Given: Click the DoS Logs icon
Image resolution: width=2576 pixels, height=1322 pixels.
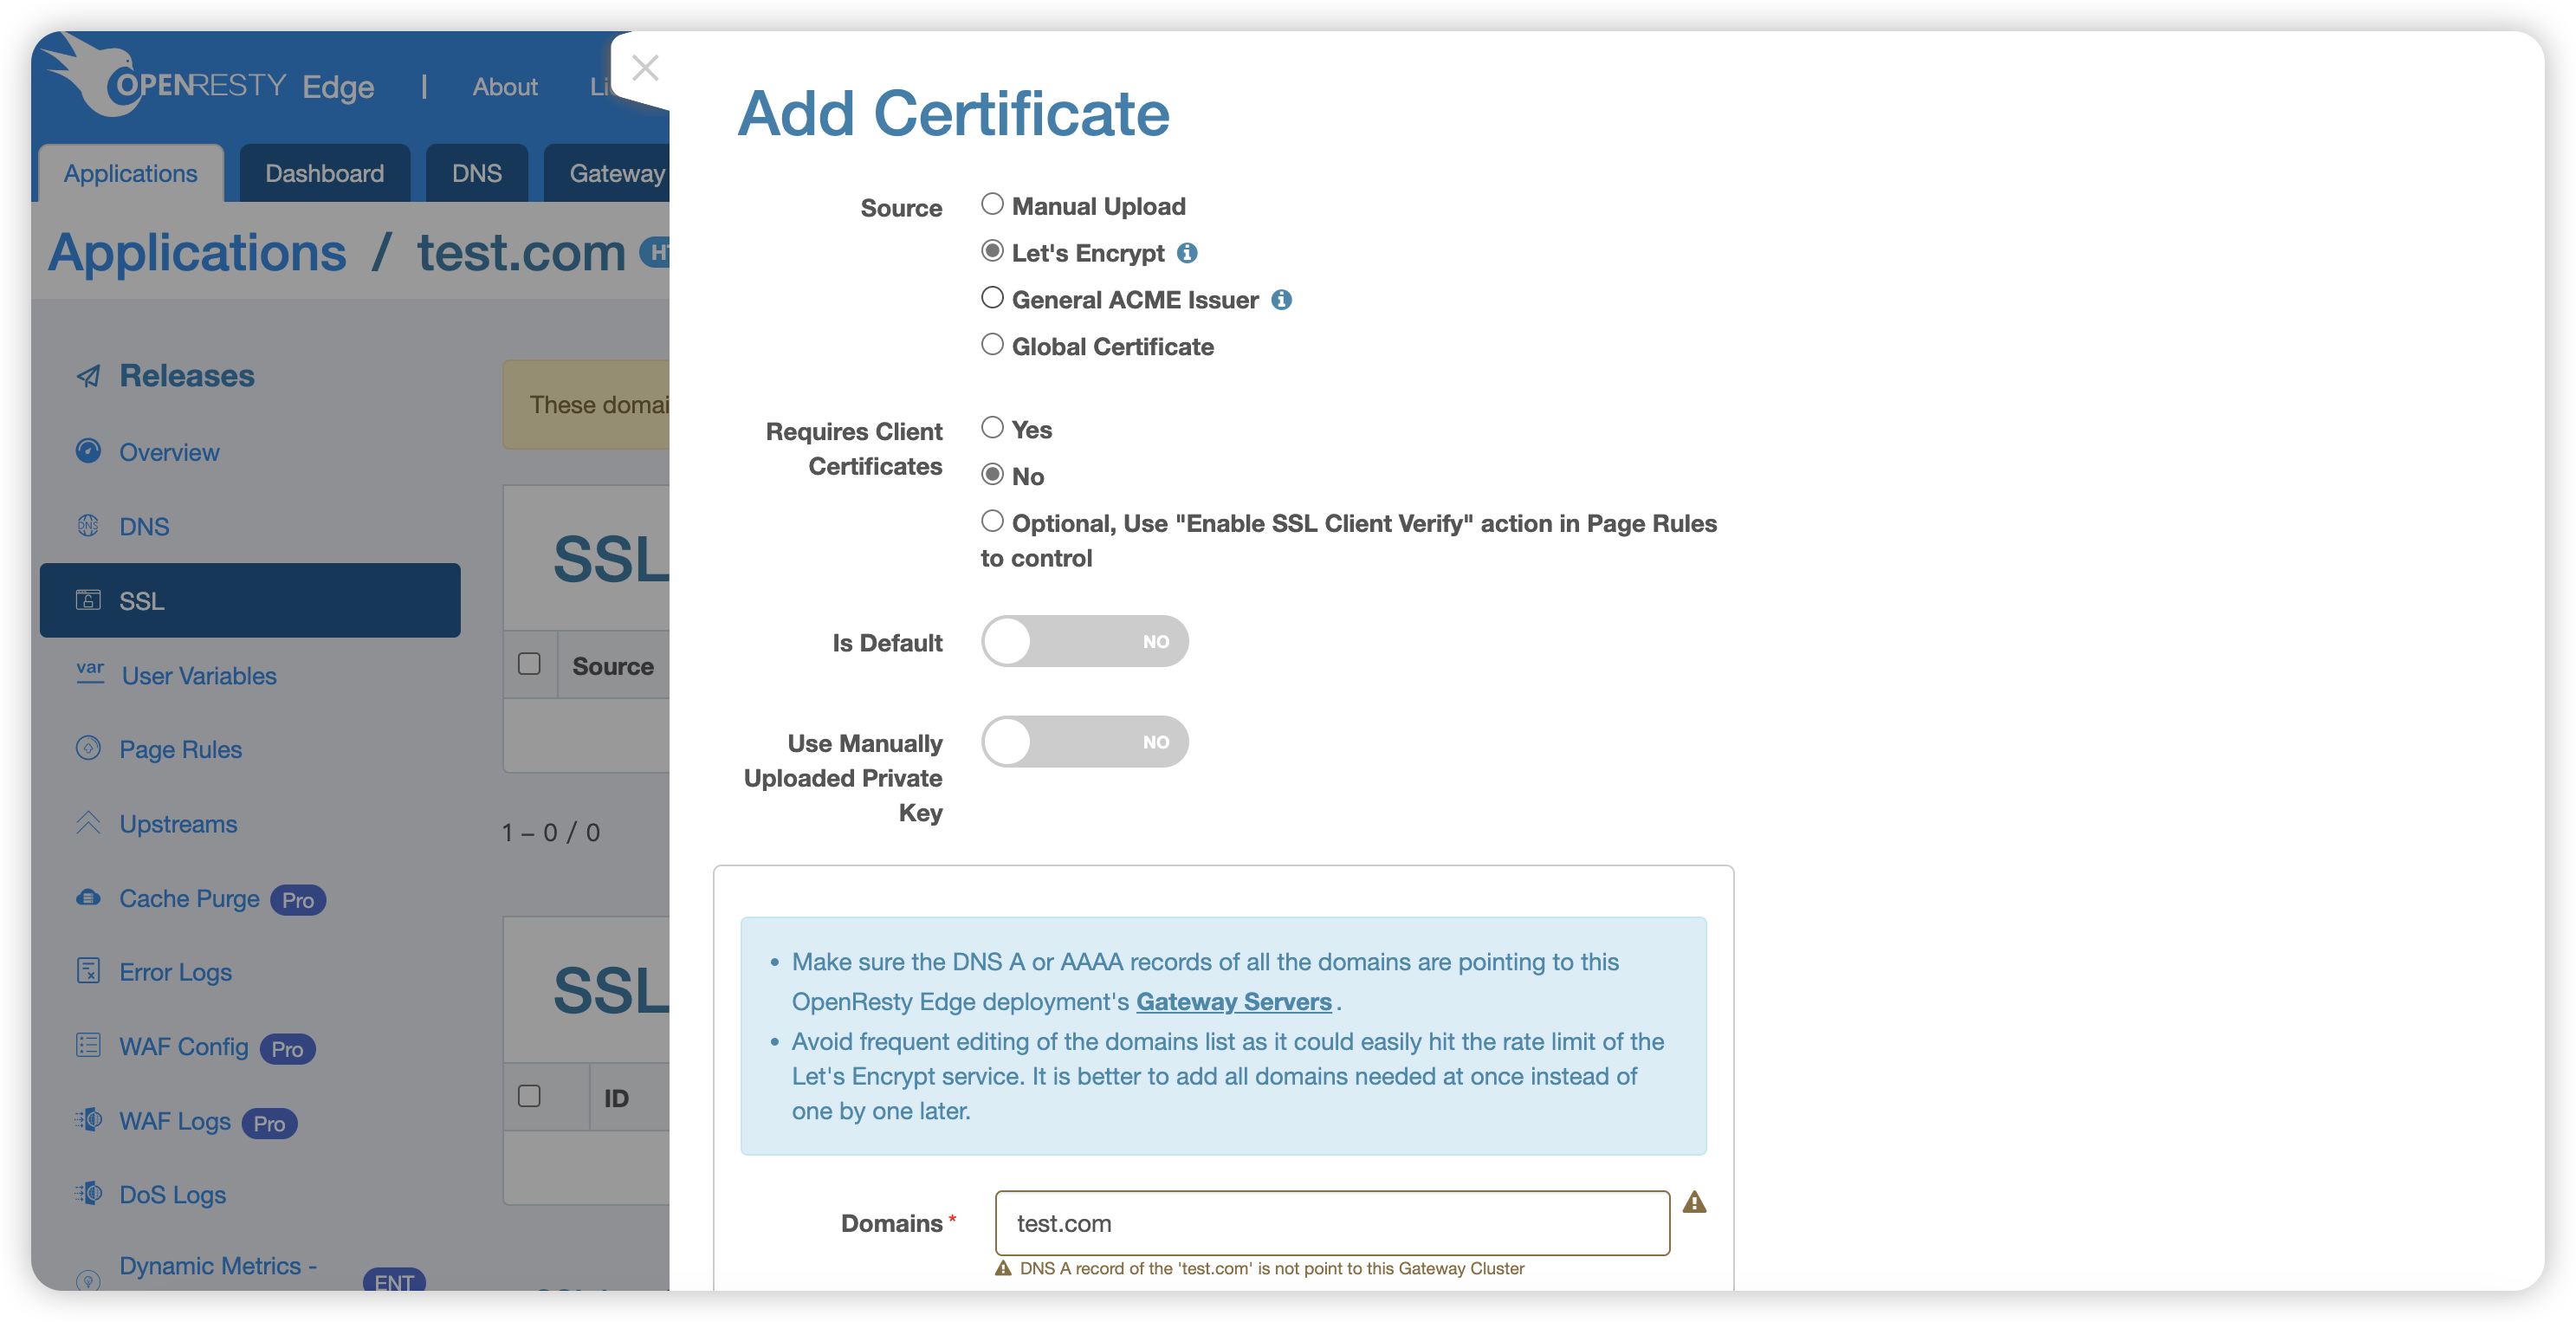Looking at the screenshot, I should (x=89, y=1193).
